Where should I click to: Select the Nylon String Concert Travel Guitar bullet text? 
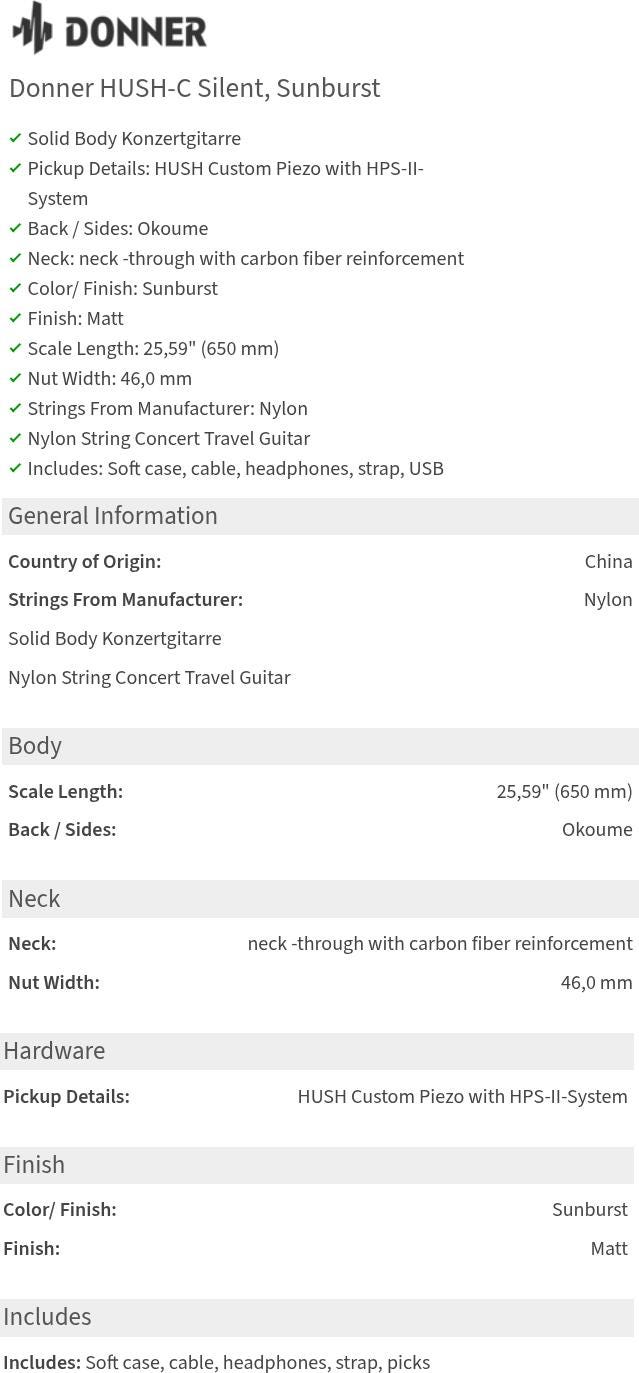point(169,438)
